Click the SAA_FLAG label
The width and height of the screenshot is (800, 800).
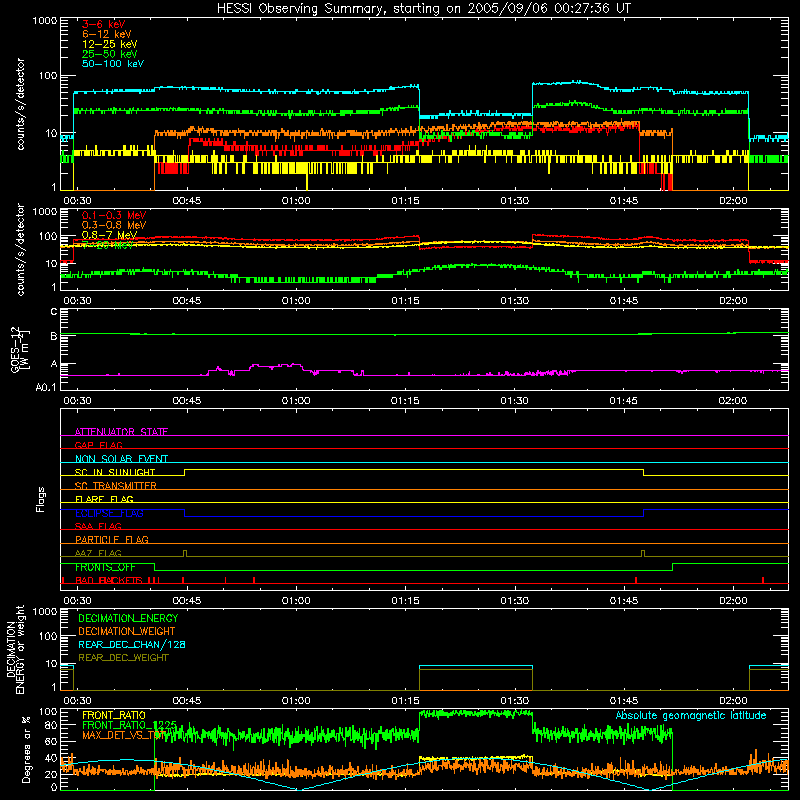(x=98, y=526)
